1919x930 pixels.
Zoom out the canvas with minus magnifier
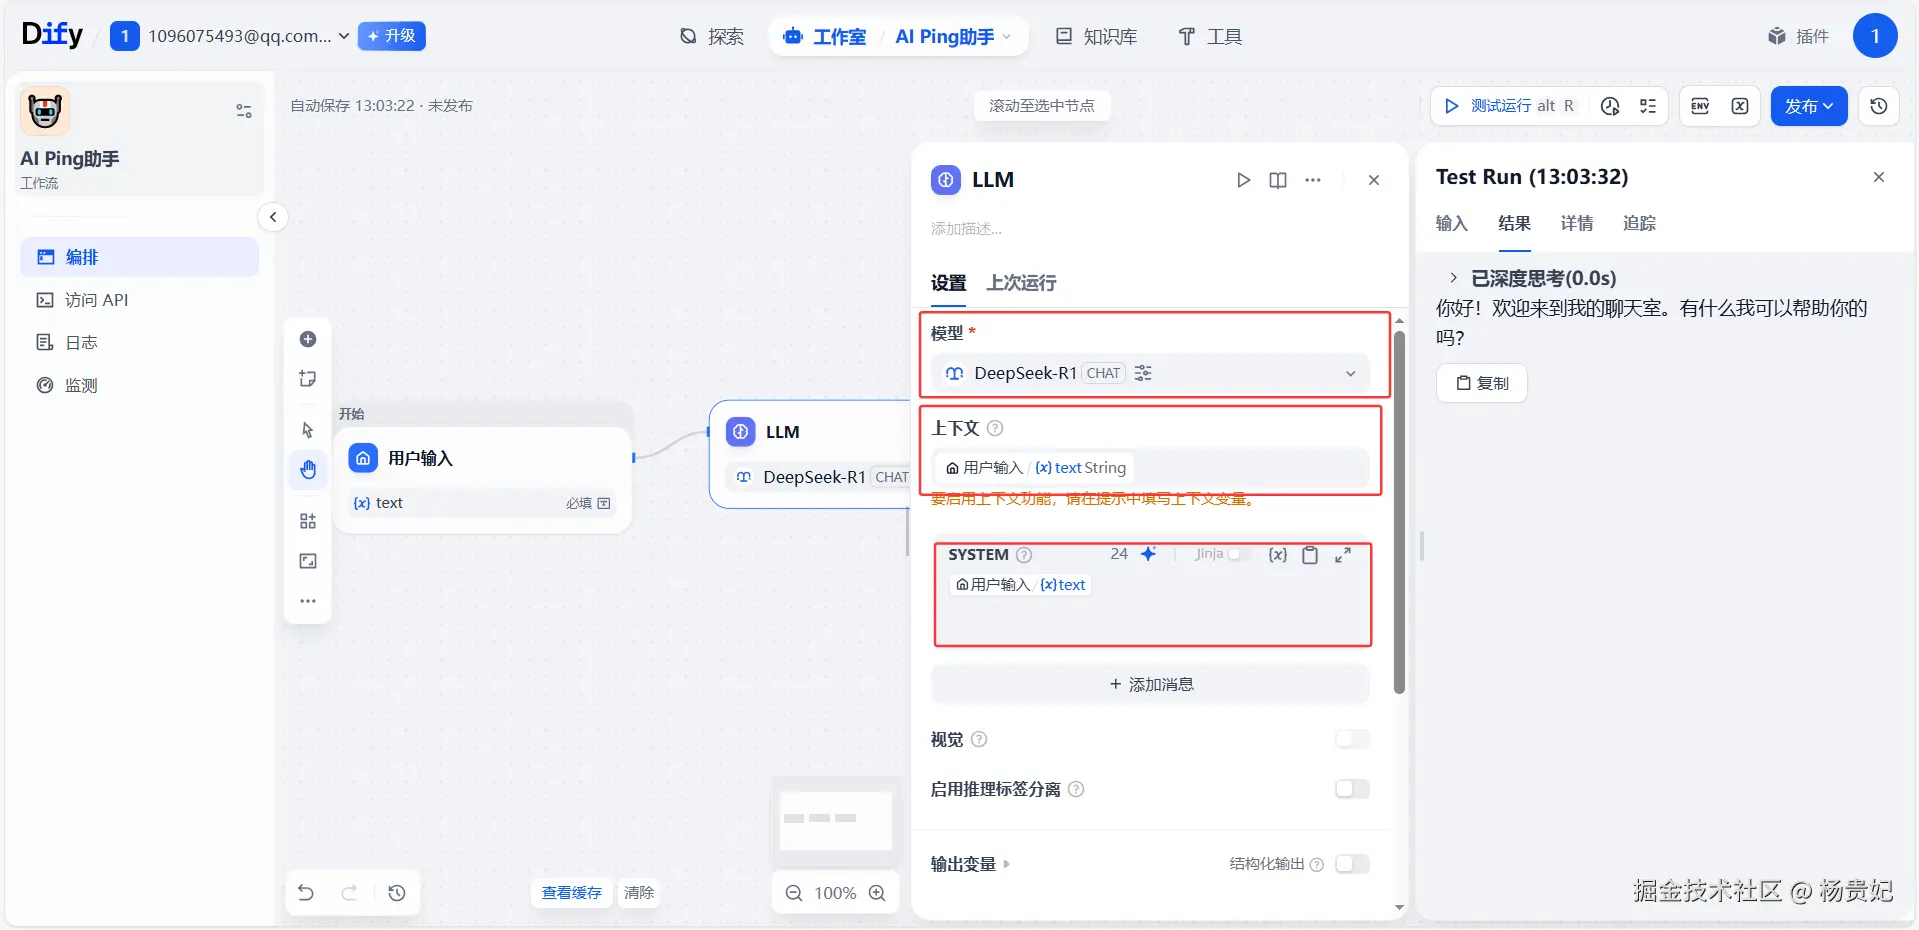tap(794, 893)
